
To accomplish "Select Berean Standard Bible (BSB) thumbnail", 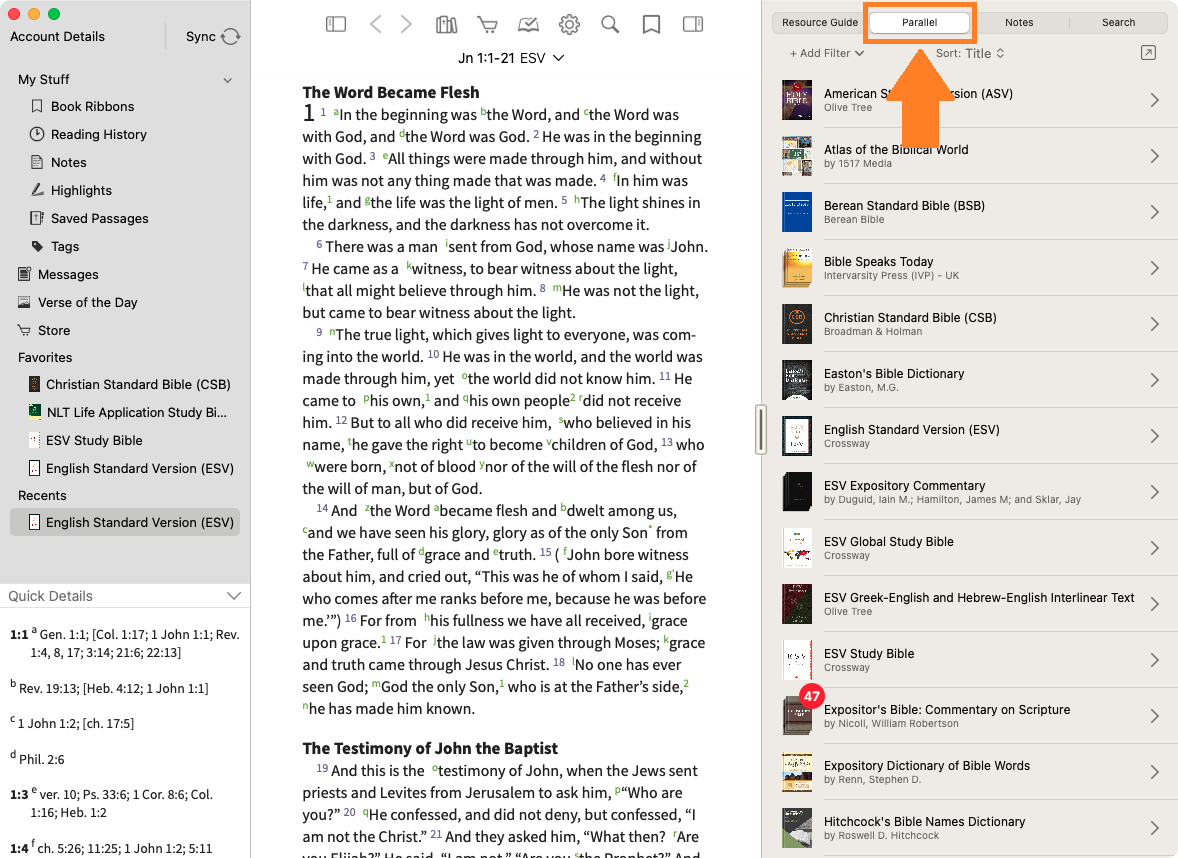I will [797, 212].
